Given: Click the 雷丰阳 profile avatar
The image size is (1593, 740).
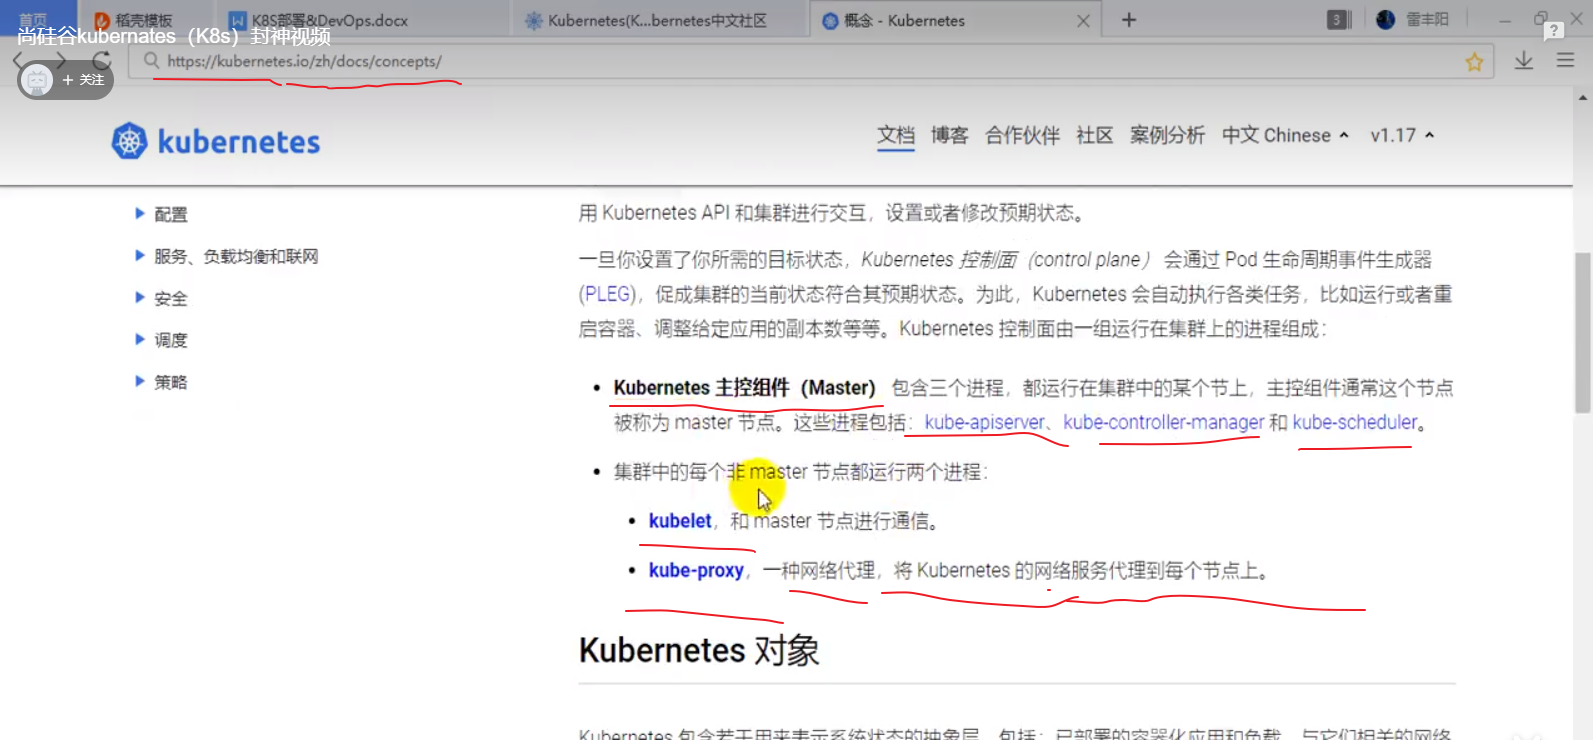Looking at the screenshot, I should pyautogui.click(x=1385, y=20).
